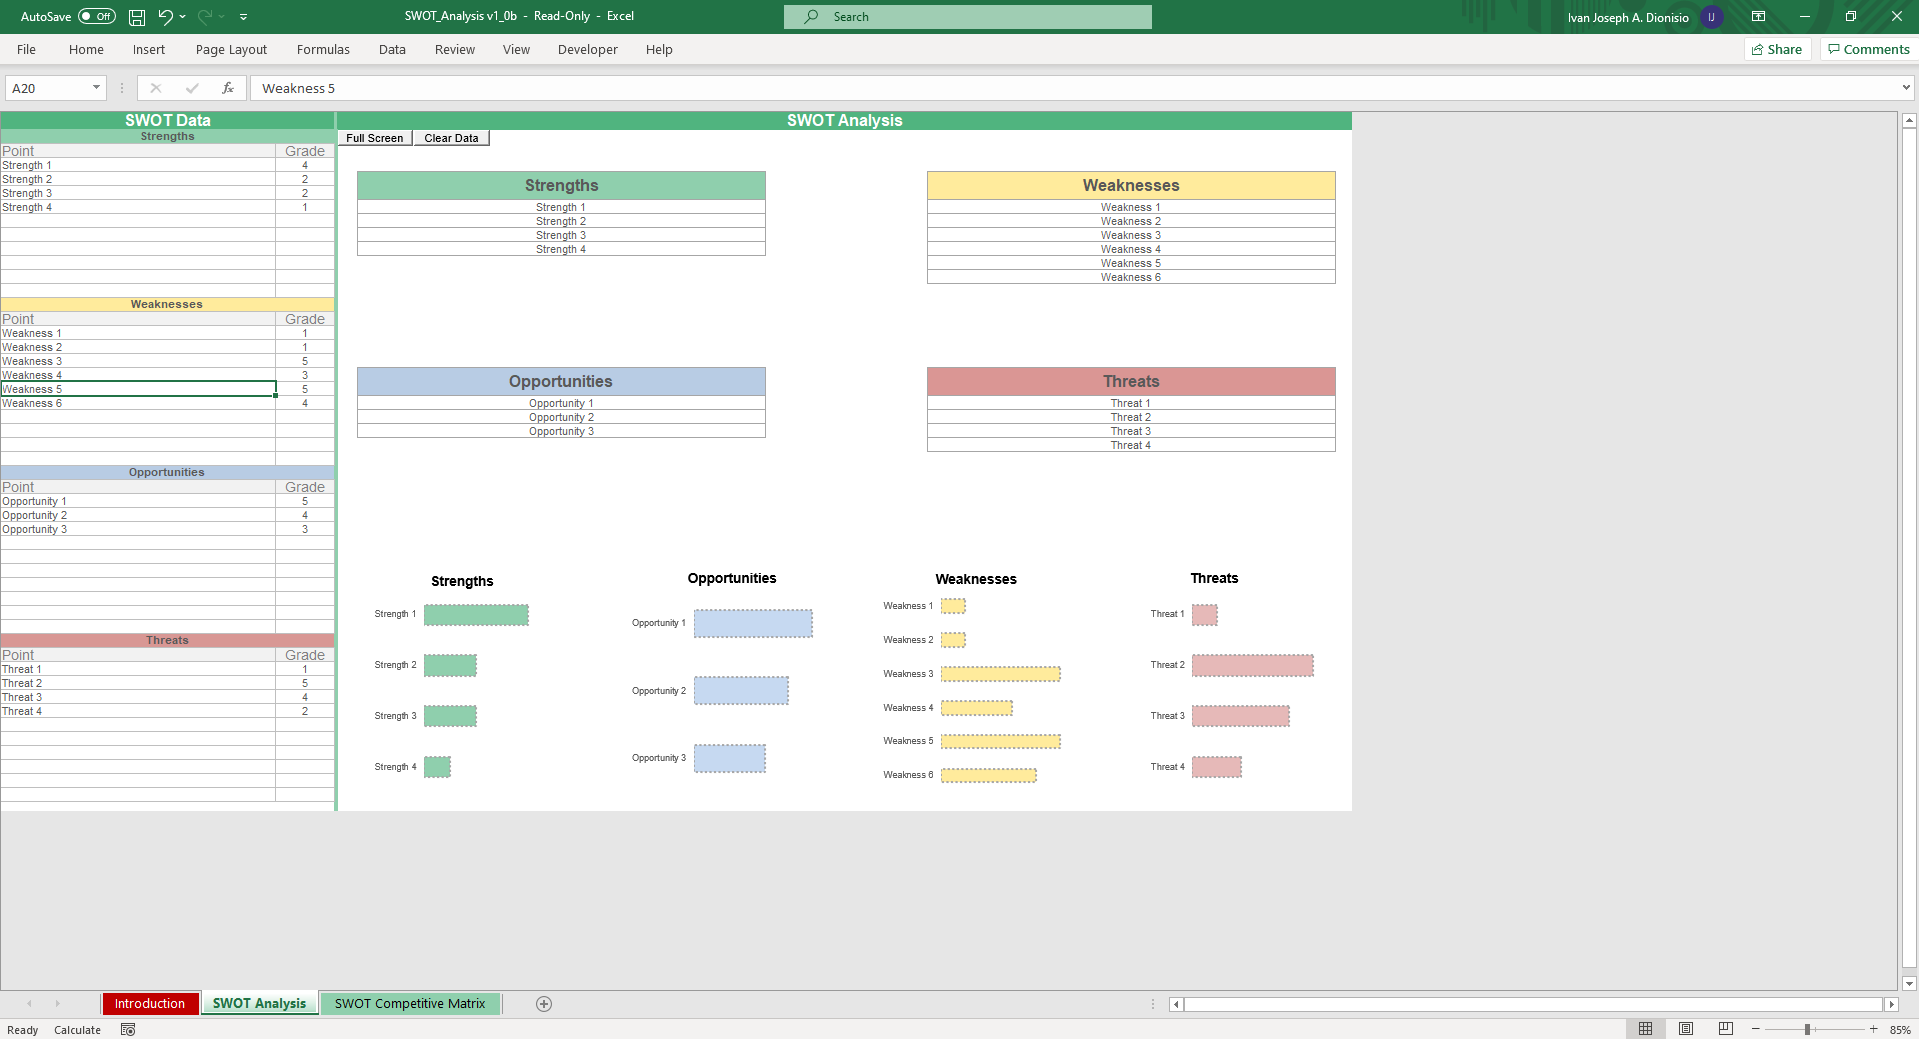The height and width of the screenshot is (1039, 1919).
Task: Click the Insert Function fx icon
Action: (228, 88)
